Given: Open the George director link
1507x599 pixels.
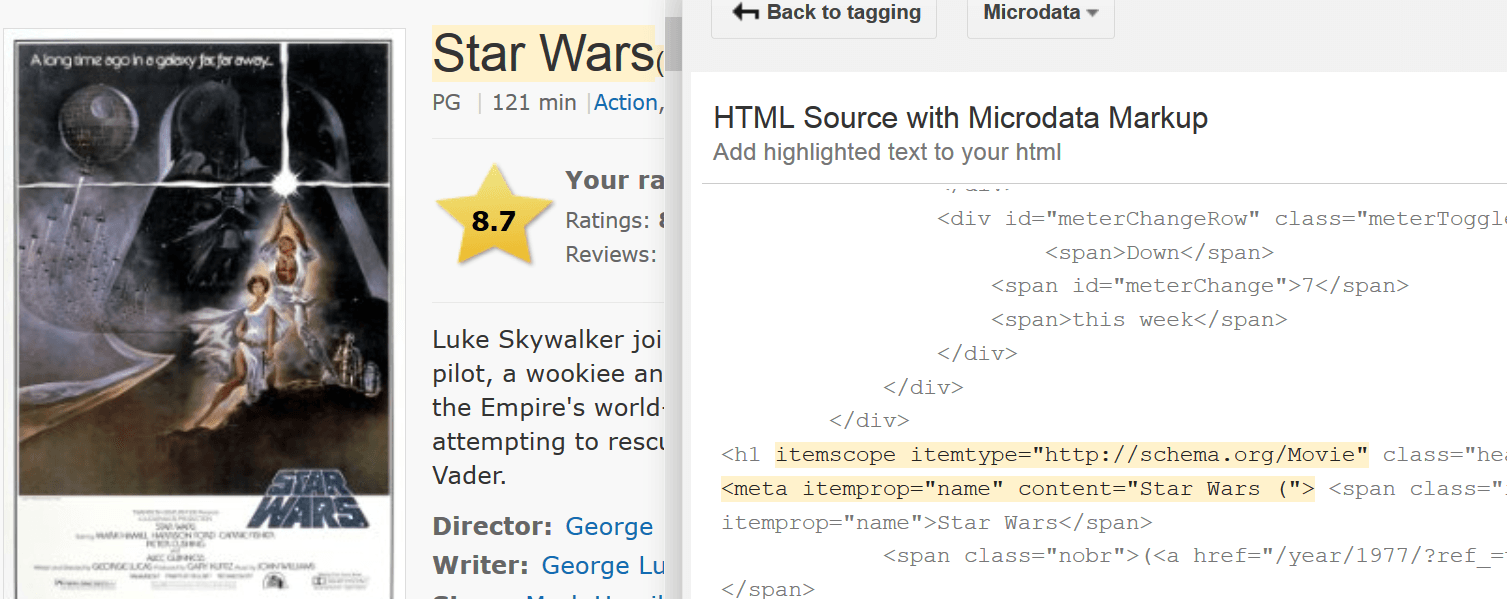Looking at the screenshot, I should 609,526.
